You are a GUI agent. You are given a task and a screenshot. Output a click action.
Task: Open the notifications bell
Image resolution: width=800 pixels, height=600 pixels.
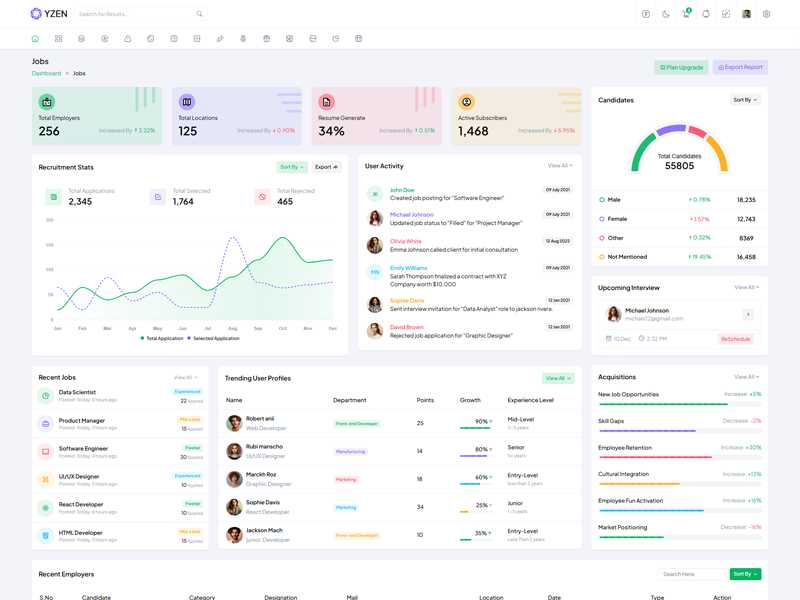coord(706,14)
